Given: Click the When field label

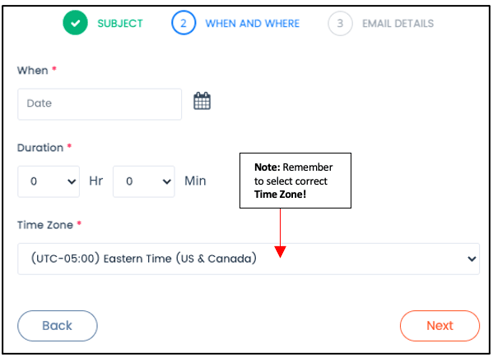Looking at the screenshot, I should pos(33,70).
